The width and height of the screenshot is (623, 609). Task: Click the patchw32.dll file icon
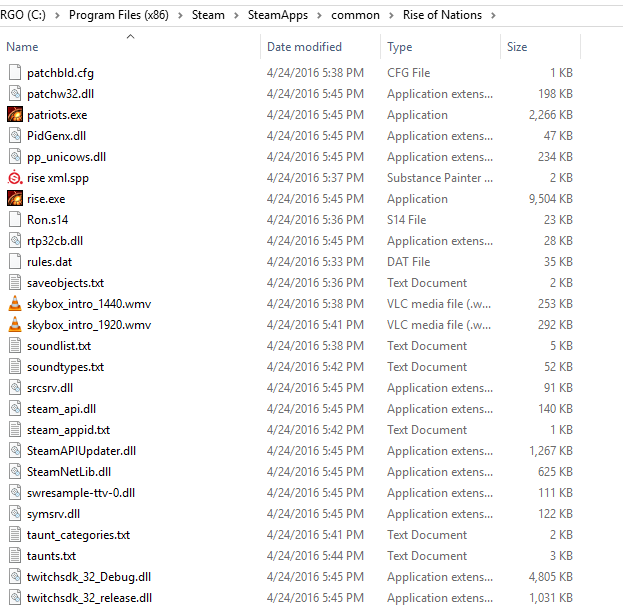click(15, 94)
